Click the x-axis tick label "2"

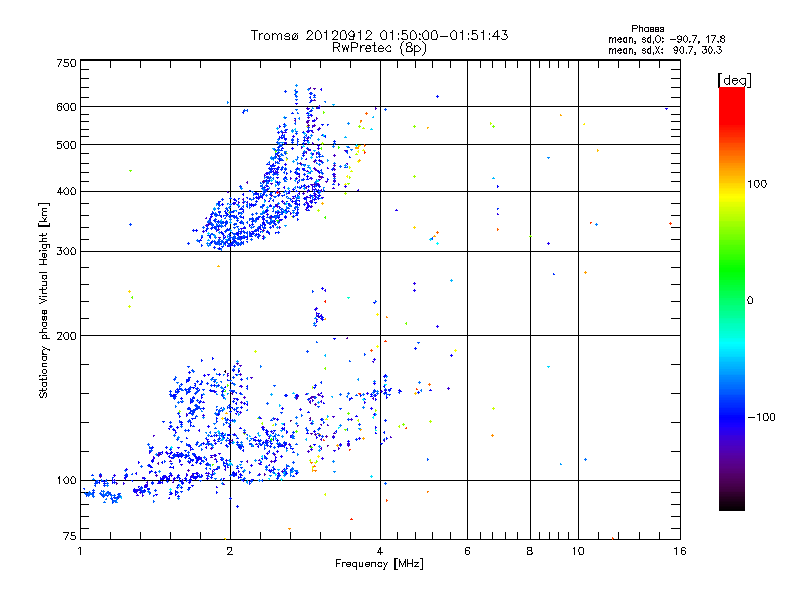(x=230, y=551)
